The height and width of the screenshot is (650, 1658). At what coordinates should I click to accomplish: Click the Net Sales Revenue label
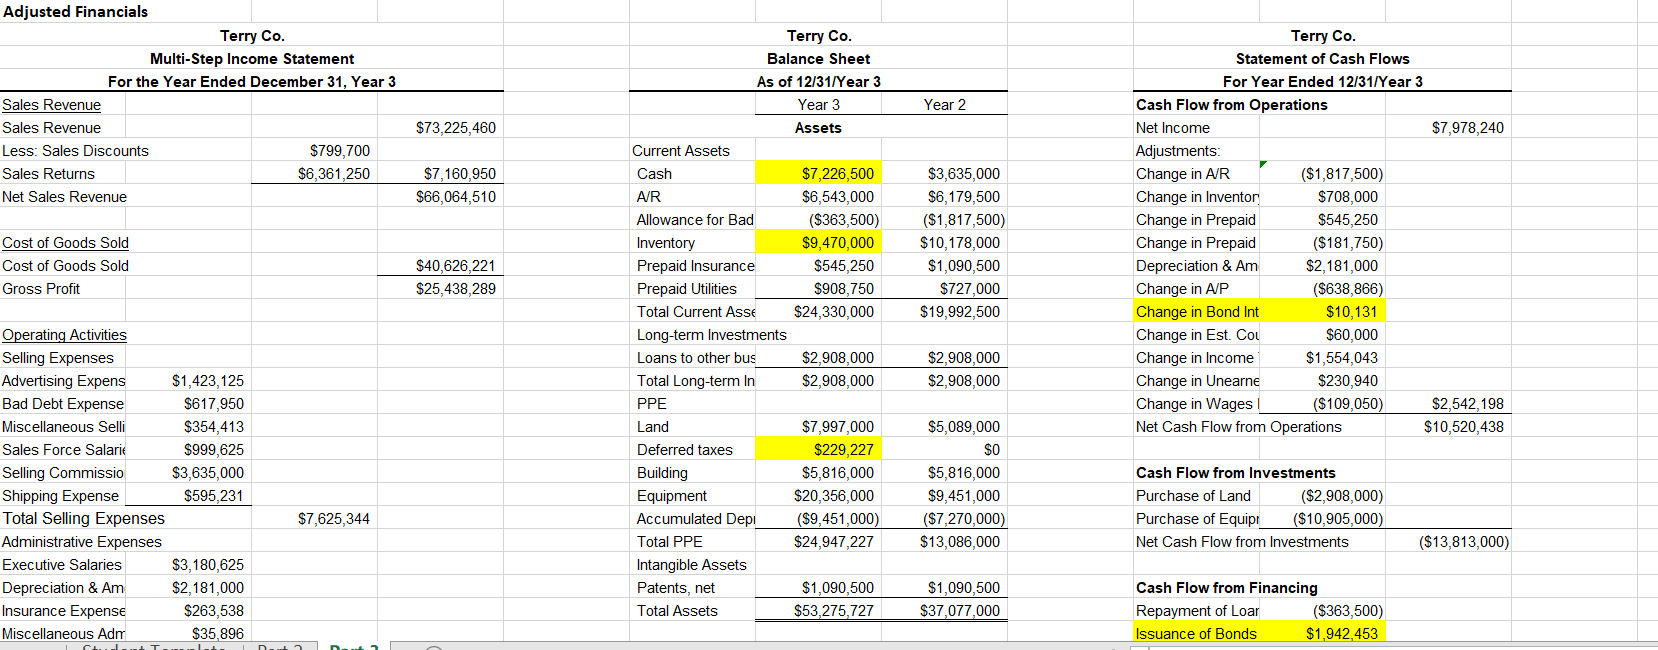64,197
